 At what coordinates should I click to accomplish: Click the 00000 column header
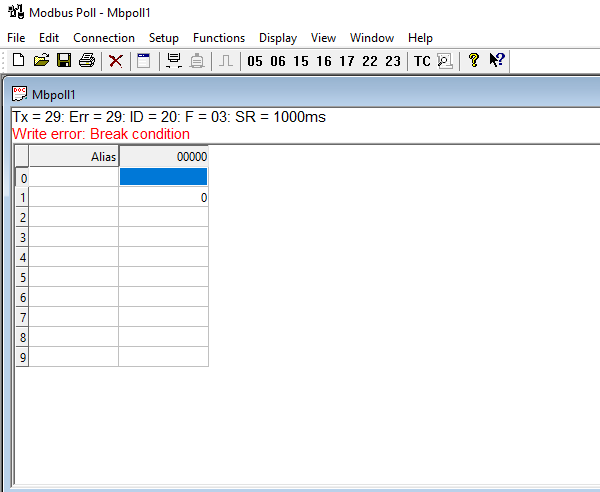164,156
